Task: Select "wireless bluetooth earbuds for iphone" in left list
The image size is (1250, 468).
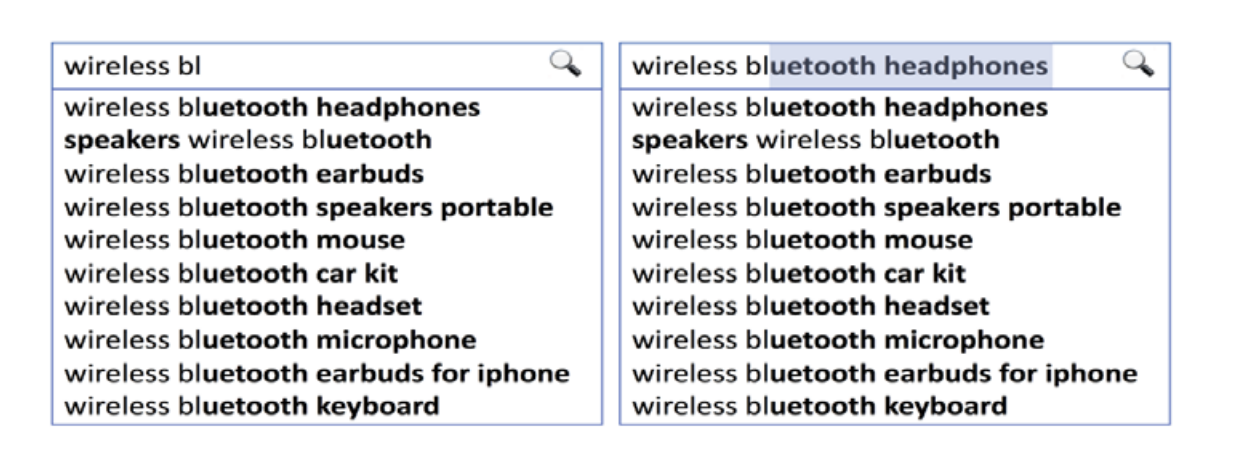Action: point(317,374)
